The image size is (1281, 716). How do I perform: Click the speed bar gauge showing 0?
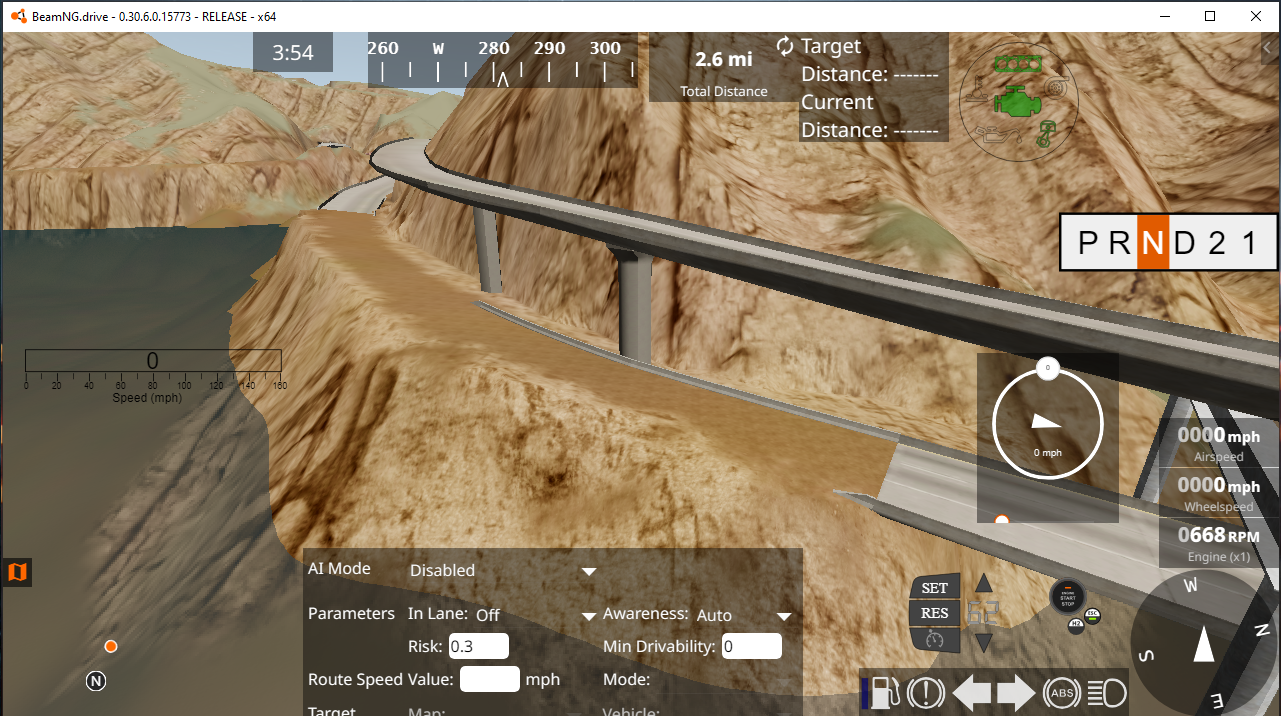coord(153,361)
